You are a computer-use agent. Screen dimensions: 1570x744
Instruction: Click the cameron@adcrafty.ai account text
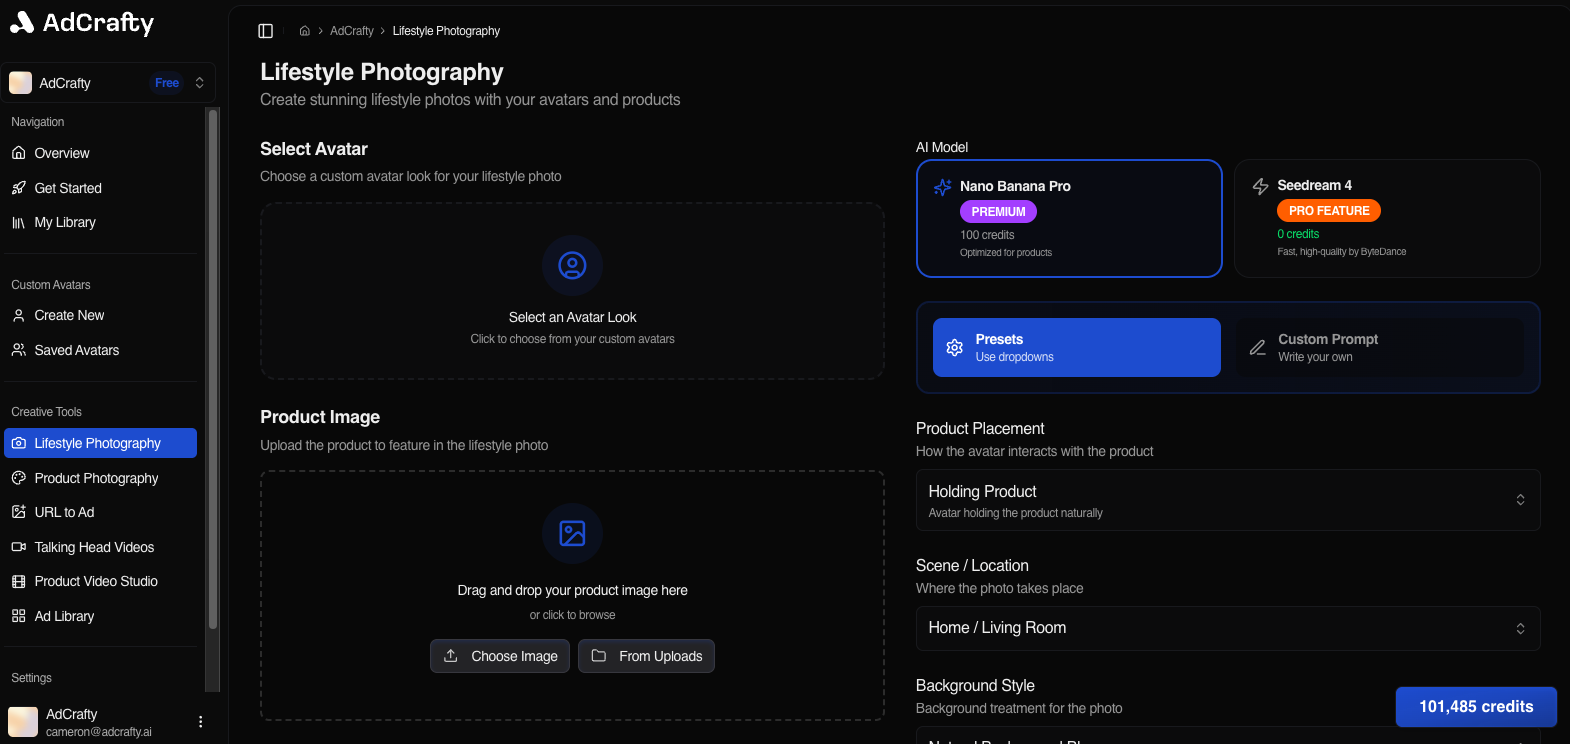pos(99,732)
